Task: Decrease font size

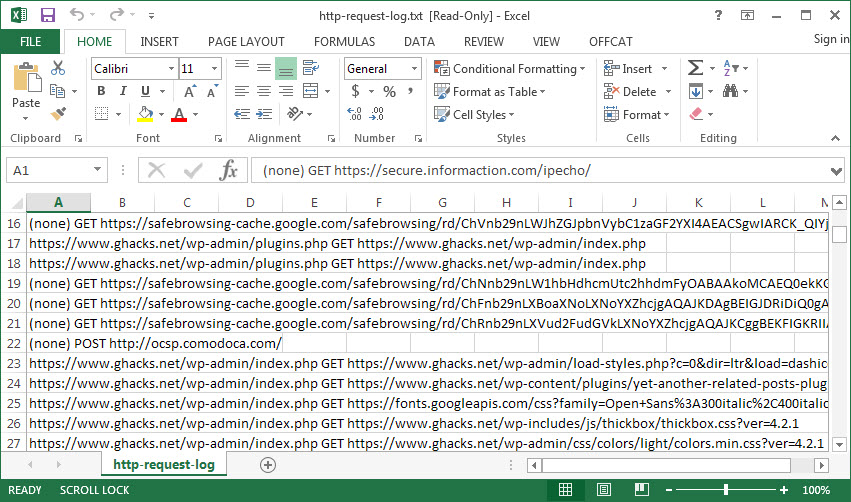Action: [x=212, y=91]
